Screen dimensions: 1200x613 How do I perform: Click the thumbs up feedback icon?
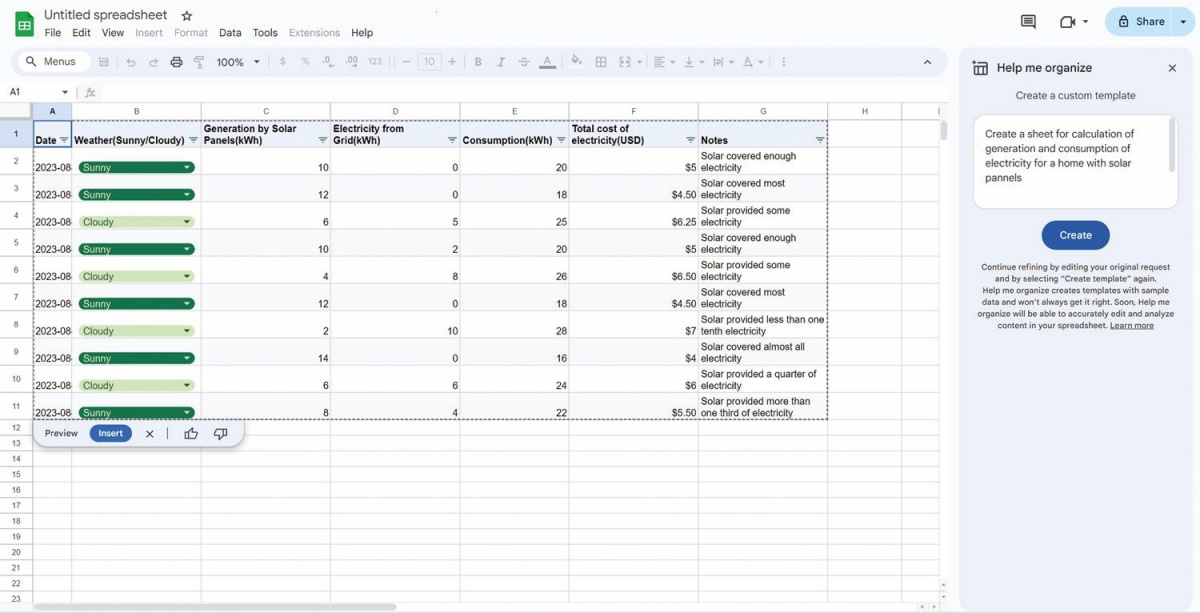pyautogui.click(x=191, y=434)
